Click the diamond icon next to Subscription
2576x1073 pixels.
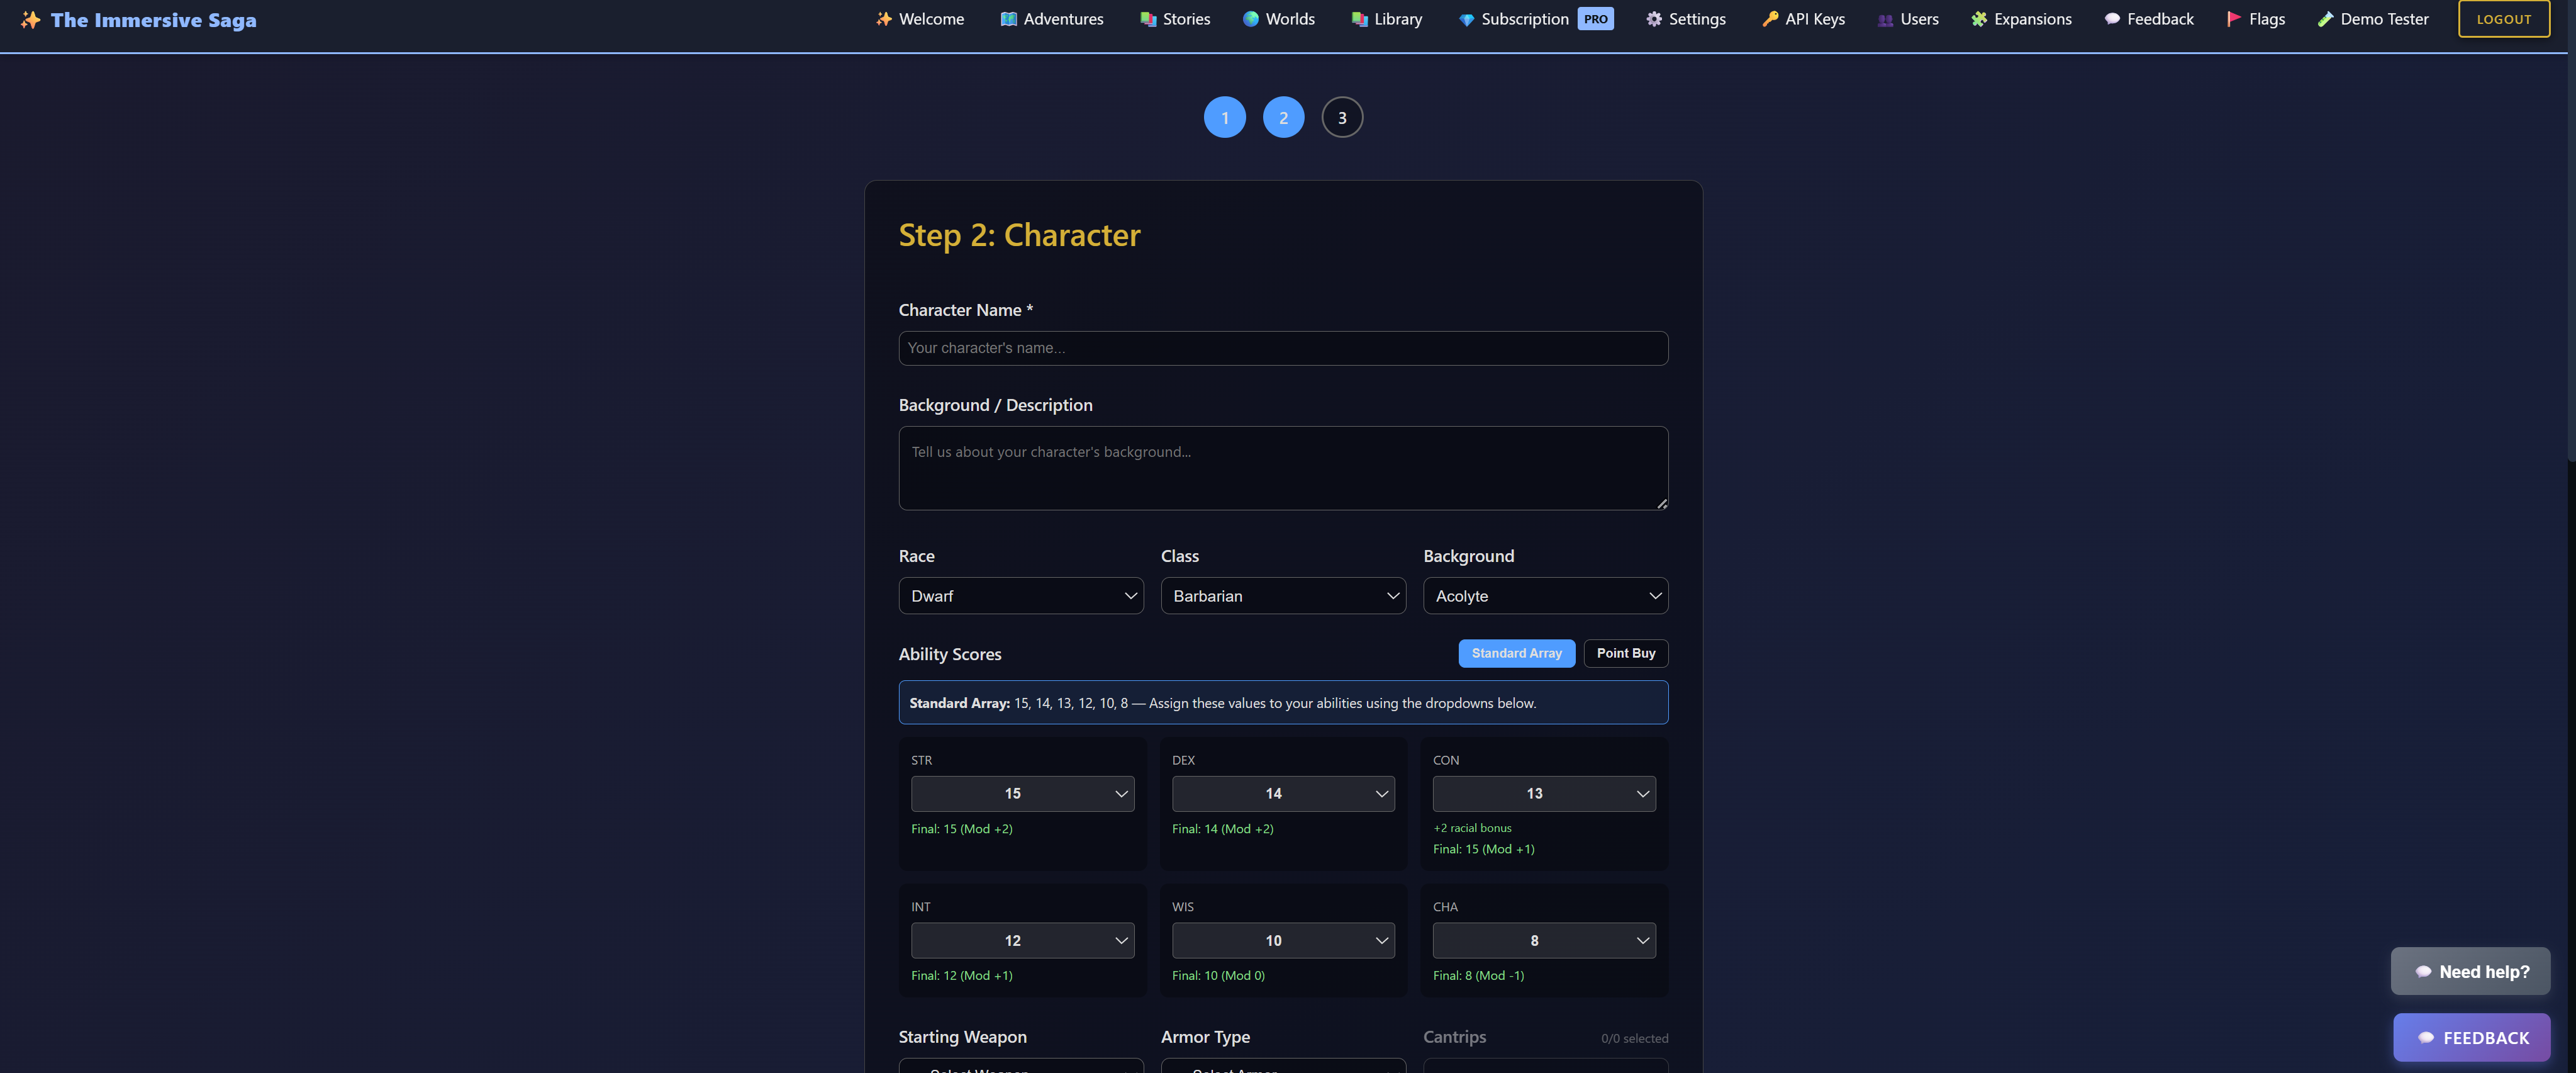coord(1466,20)
